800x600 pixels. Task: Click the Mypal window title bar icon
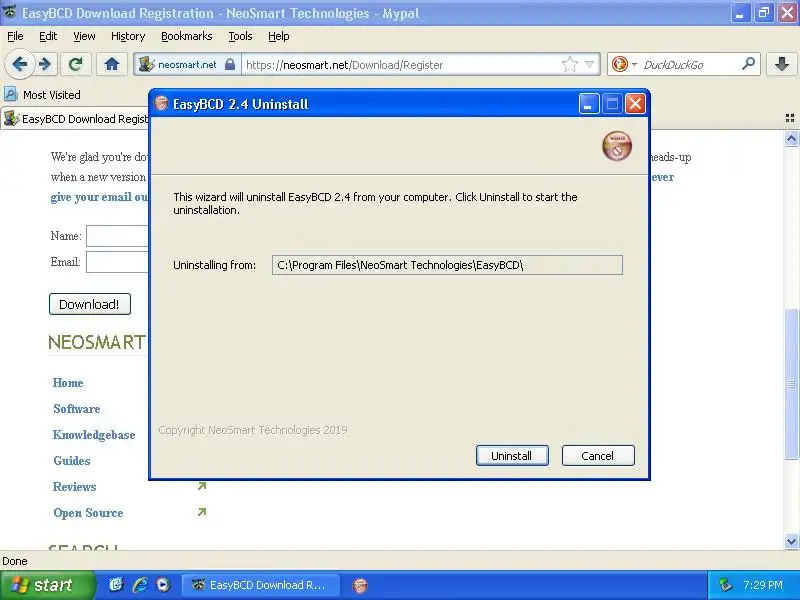(9, 12)
